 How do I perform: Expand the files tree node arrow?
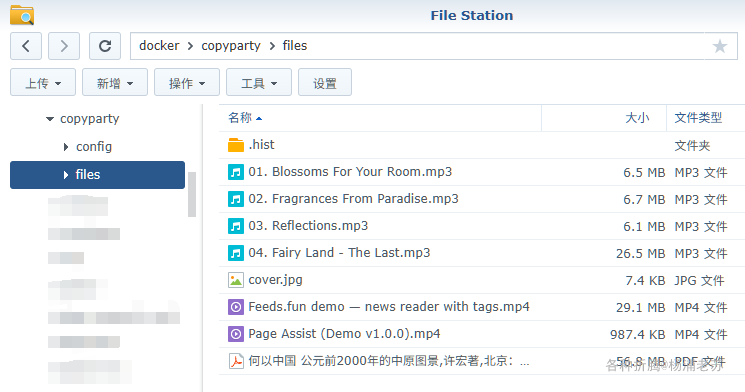(x=66, y=175)
